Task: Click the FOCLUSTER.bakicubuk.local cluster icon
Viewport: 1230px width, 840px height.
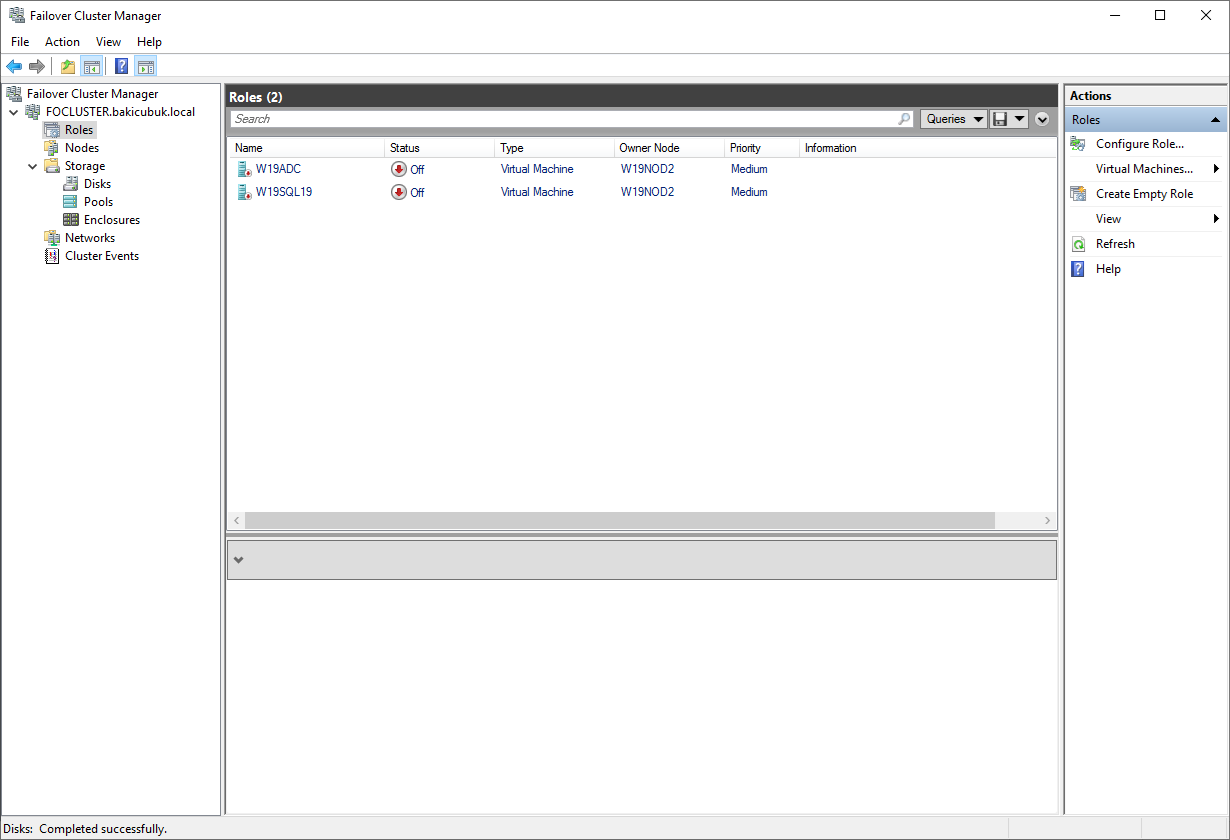Action: [33, 112]
